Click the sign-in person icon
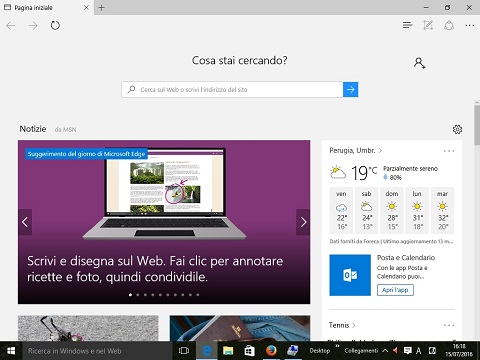The width and height of the screenshot is (480, 360). (x=419, y=63)
